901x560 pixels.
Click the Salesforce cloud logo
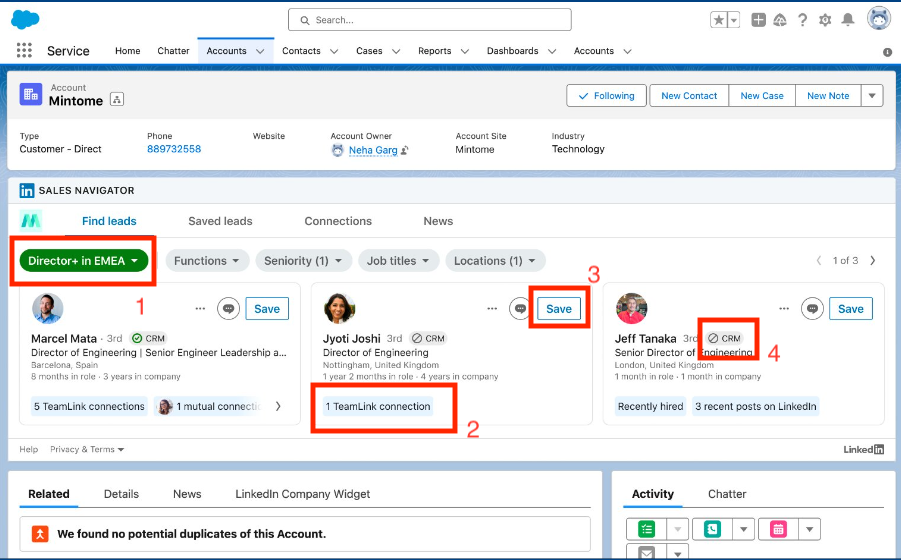(x=25, y=20)
